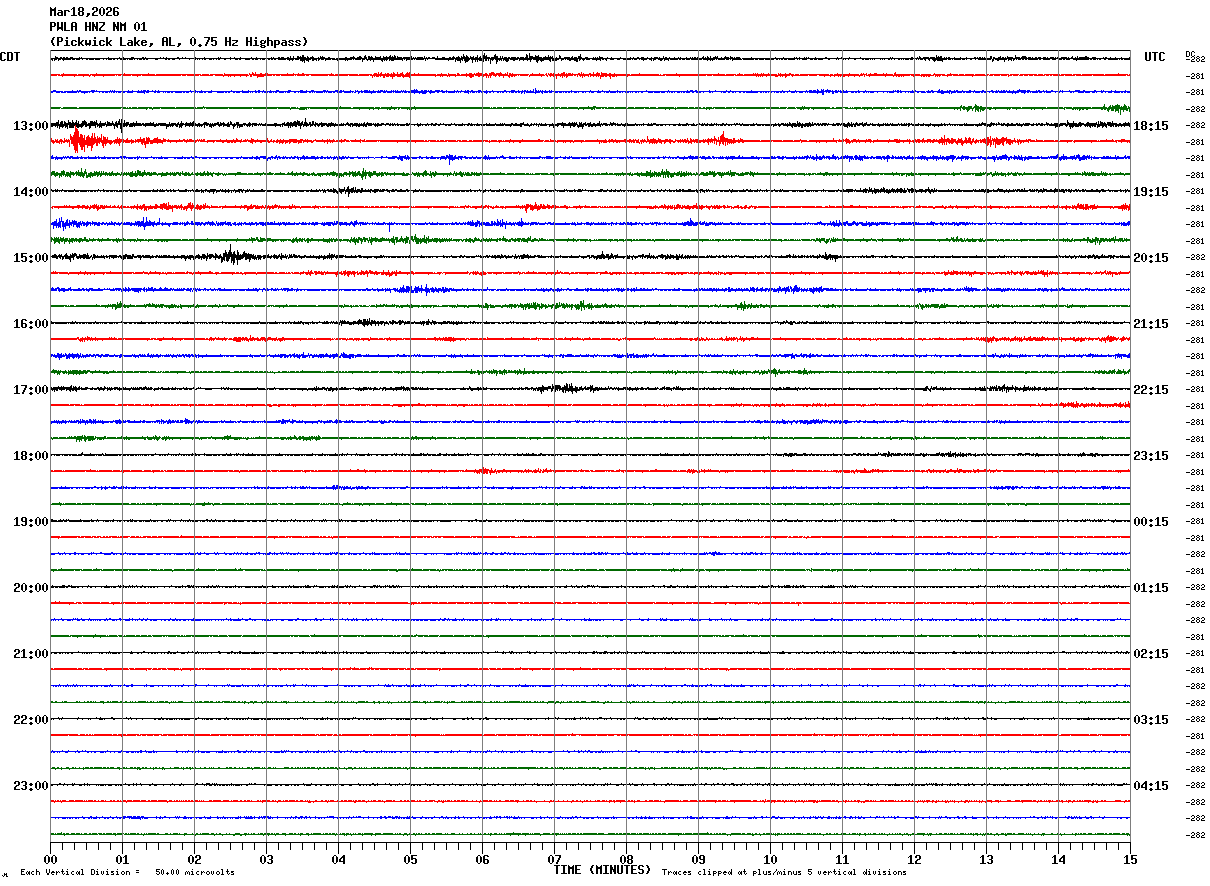Viewport: 1210px width, 886px height.
Task: Click minute tick label 11 on time axis
Action: click(x=843, y=859)
